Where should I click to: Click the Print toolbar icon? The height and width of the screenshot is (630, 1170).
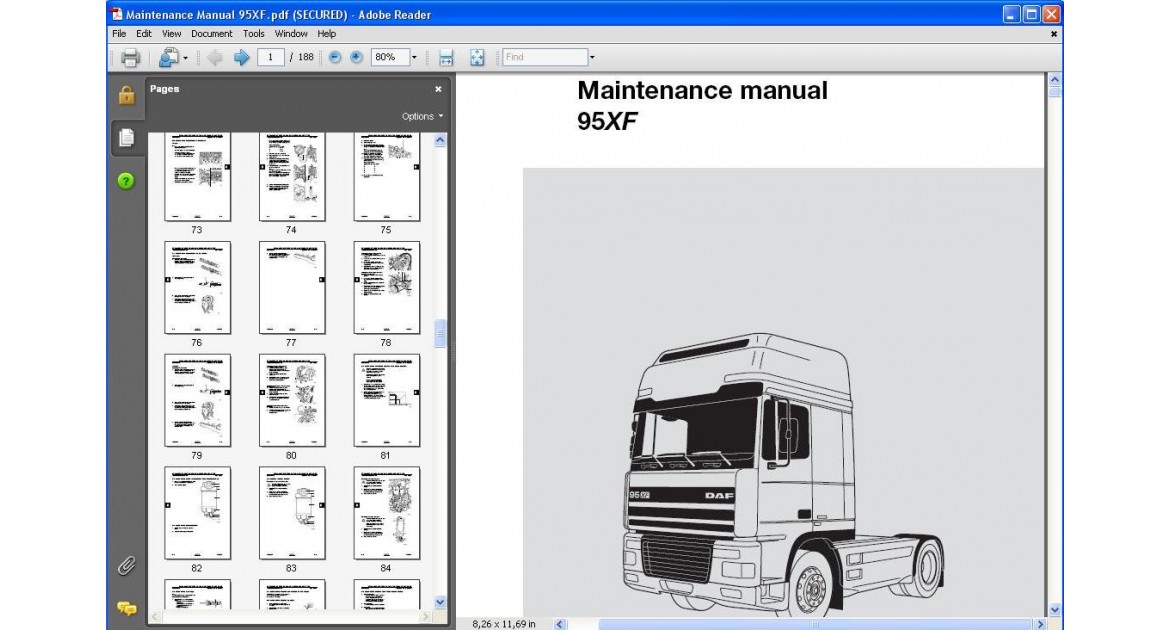131,57
